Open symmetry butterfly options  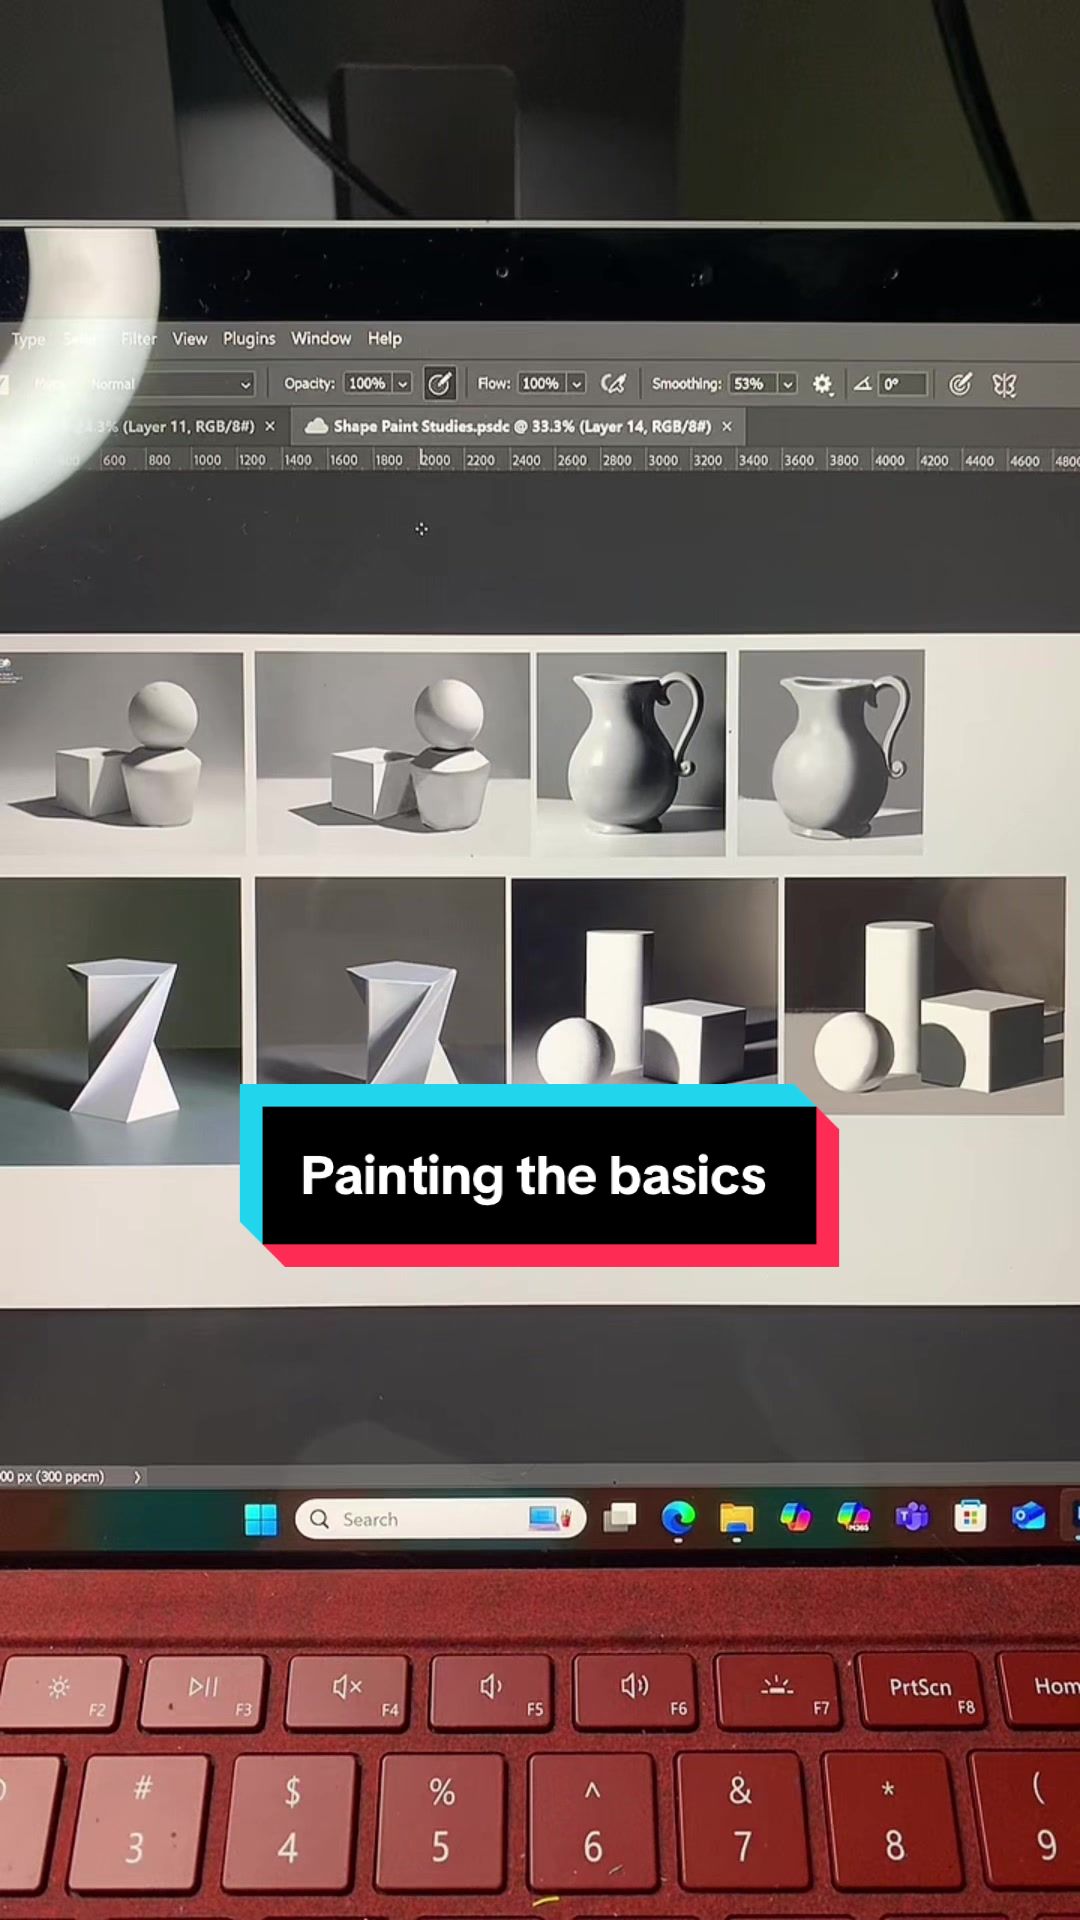(x=1004, y=385)
